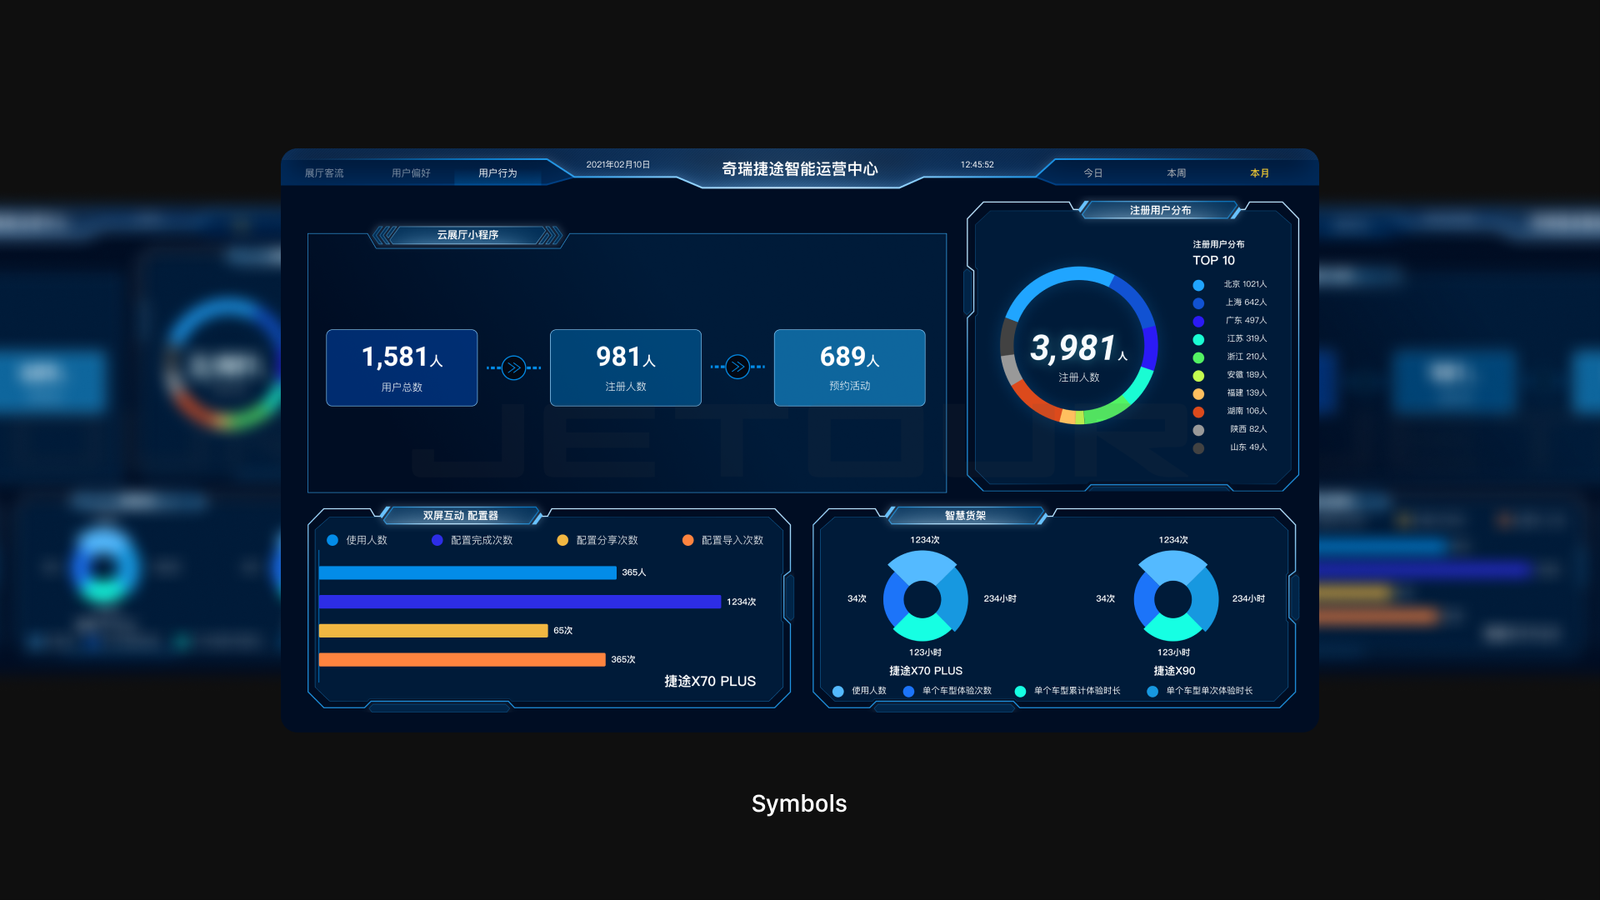
Task: Click the 1,581 用户总数 card
Action: click(x=402, y=368)
